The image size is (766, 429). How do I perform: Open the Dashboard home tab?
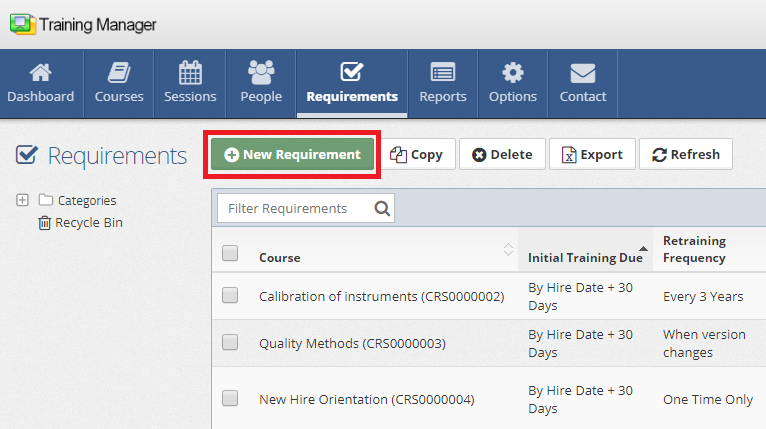coord(41,84)
